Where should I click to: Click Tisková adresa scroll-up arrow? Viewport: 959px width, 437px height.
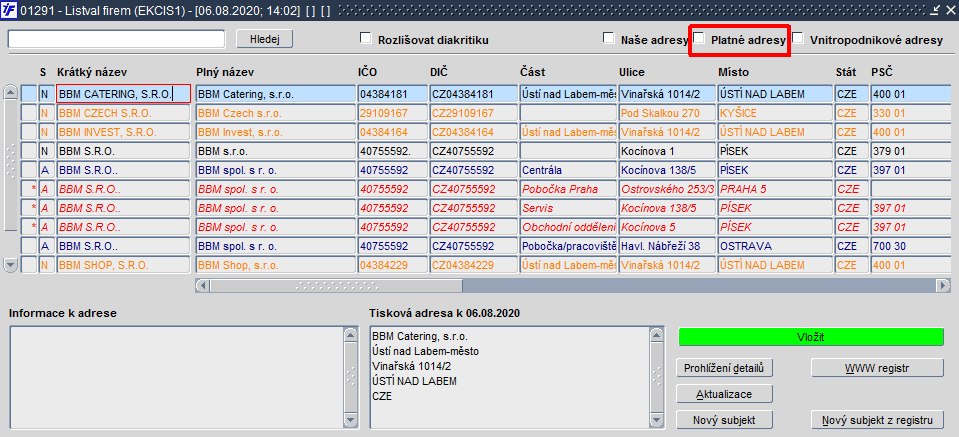point(656,335)
